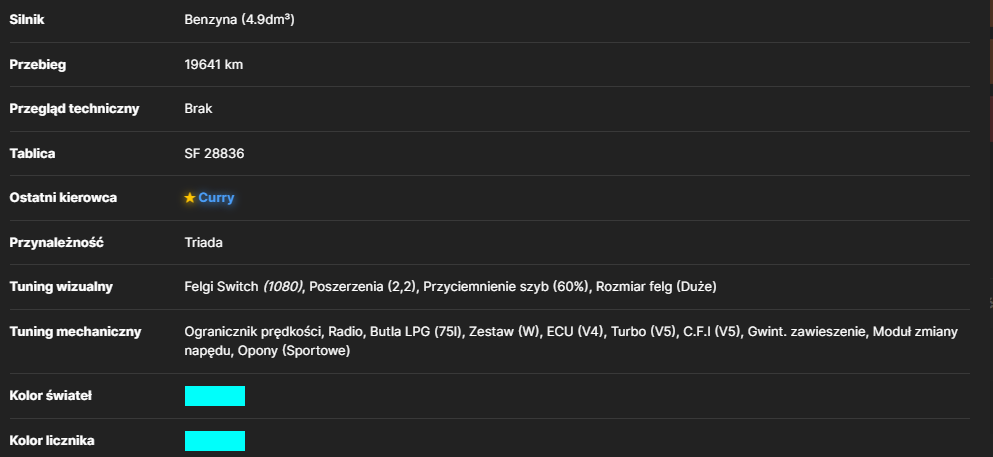Click the 19641 km mileage value
Image resolution: width=993 pixels, height=457 pixels.
point(213,65)
